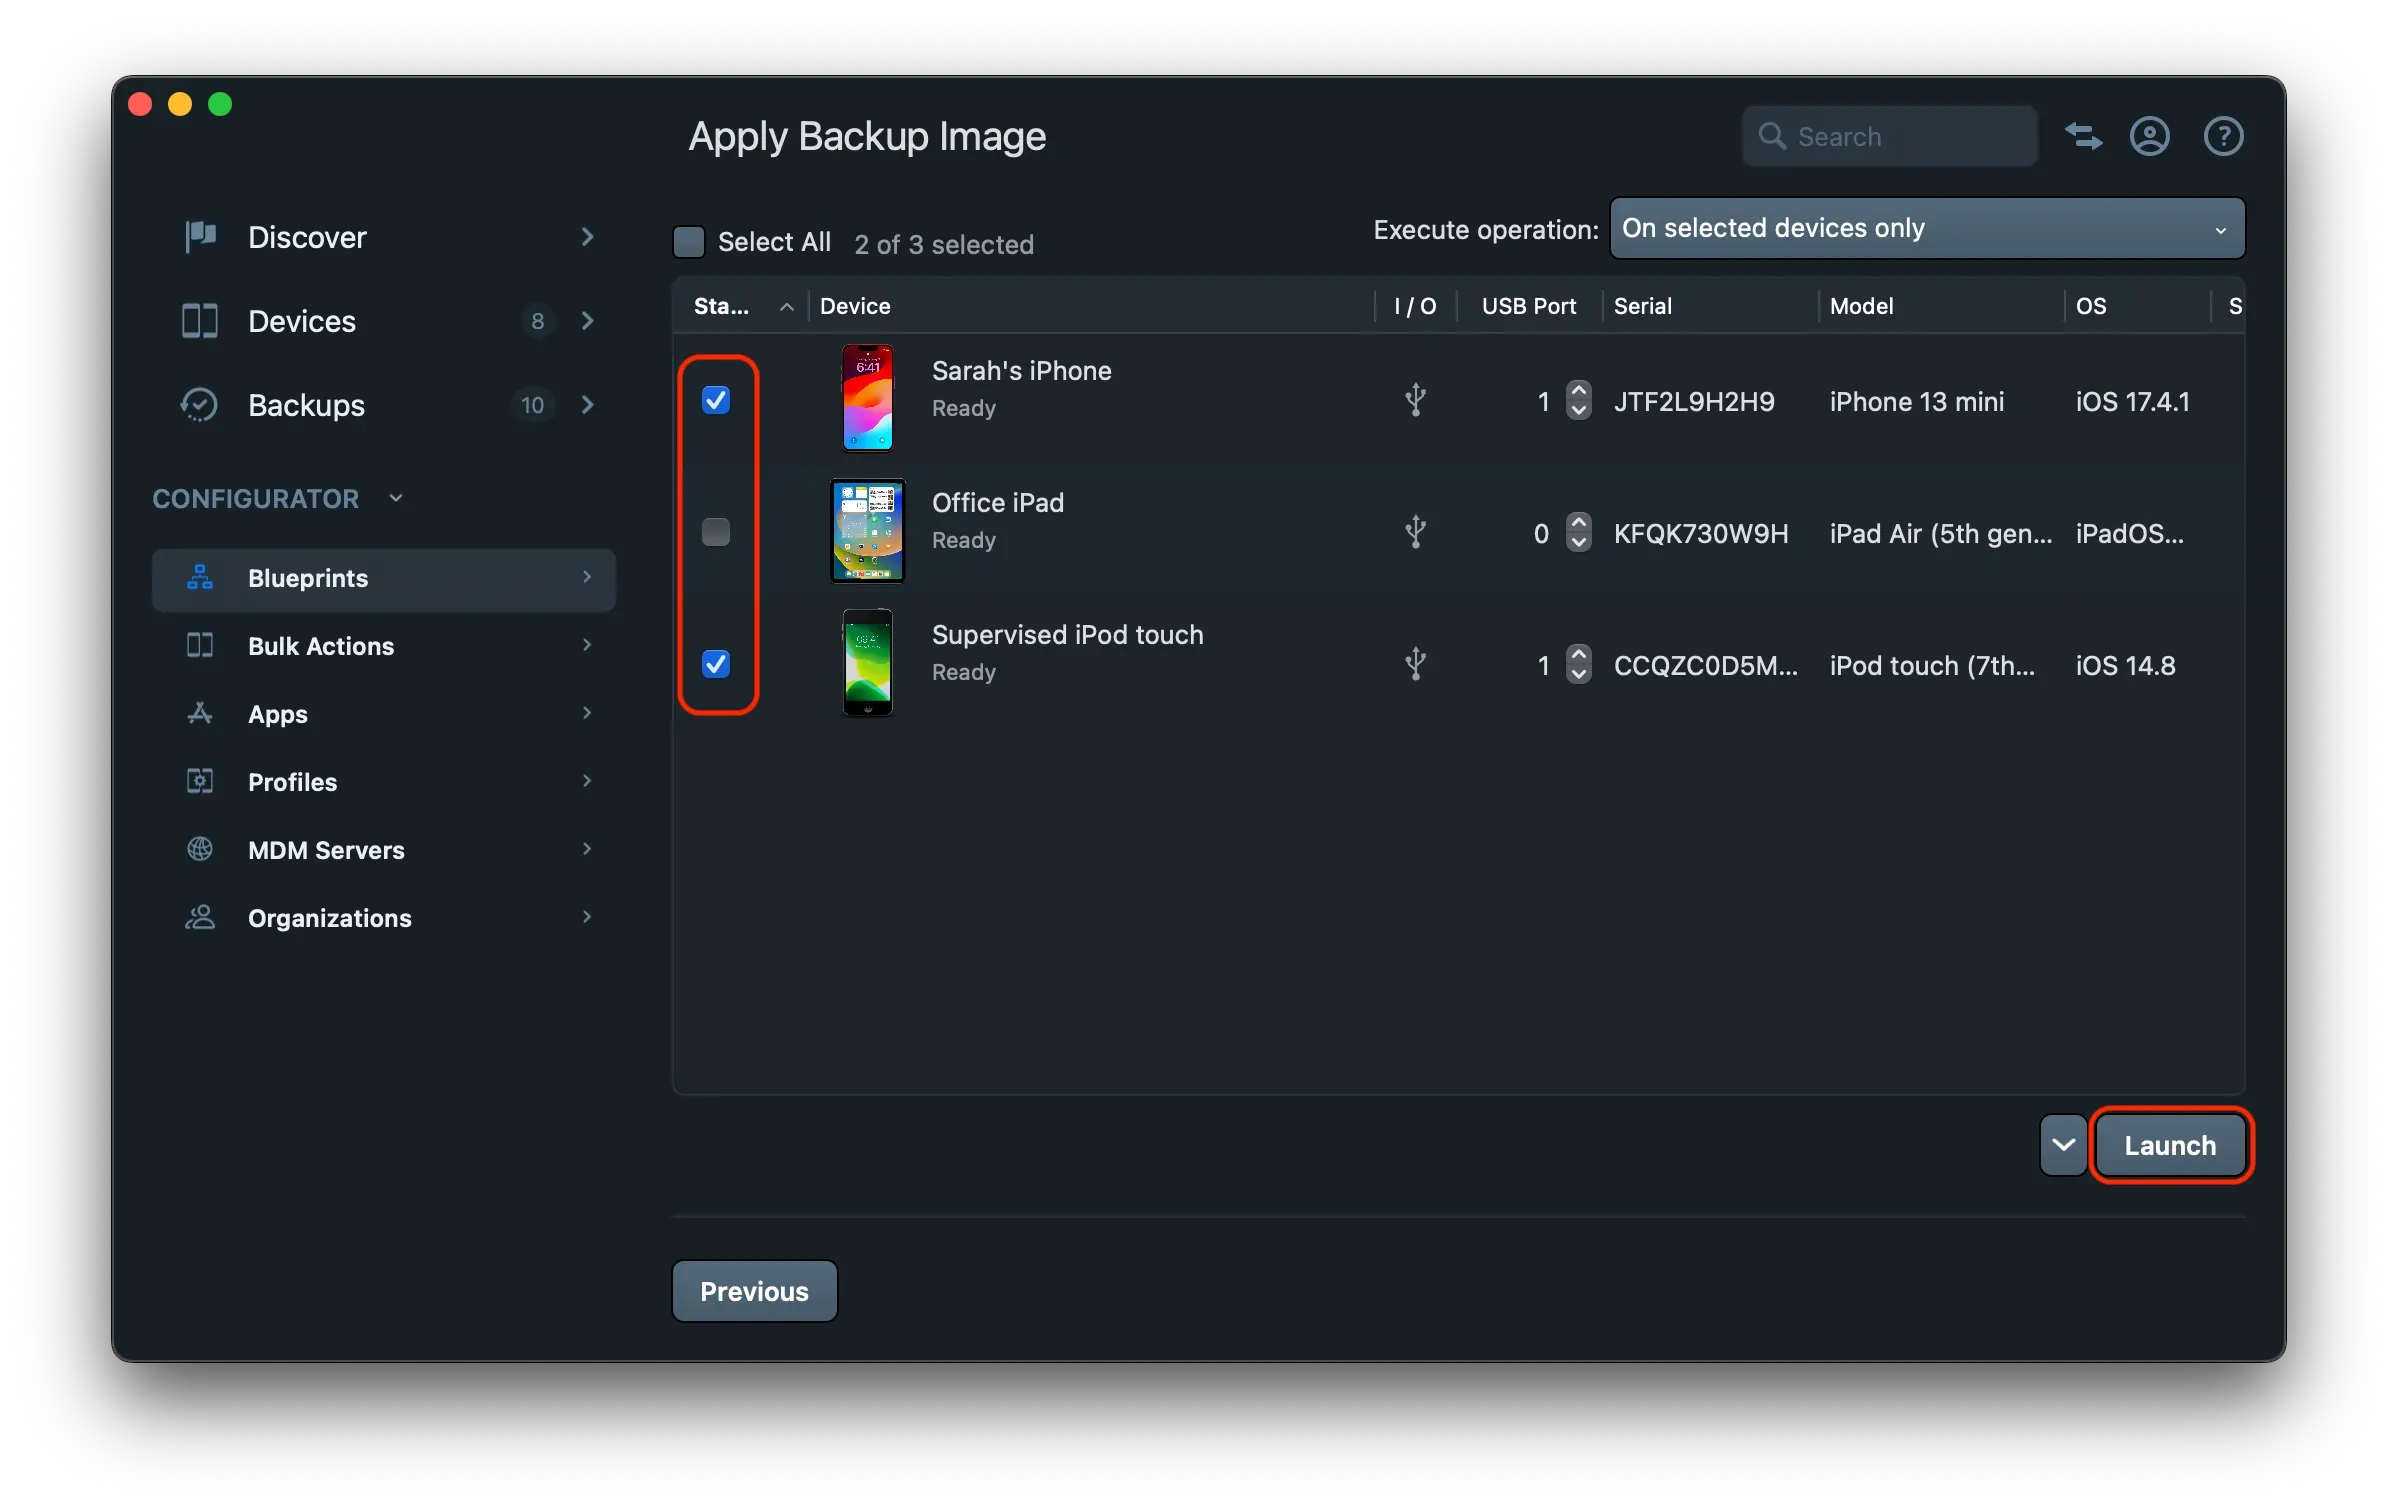2398x1510 pixels.
Task: Open the Discover section in sidebar
Action: (x=306, y=237)
